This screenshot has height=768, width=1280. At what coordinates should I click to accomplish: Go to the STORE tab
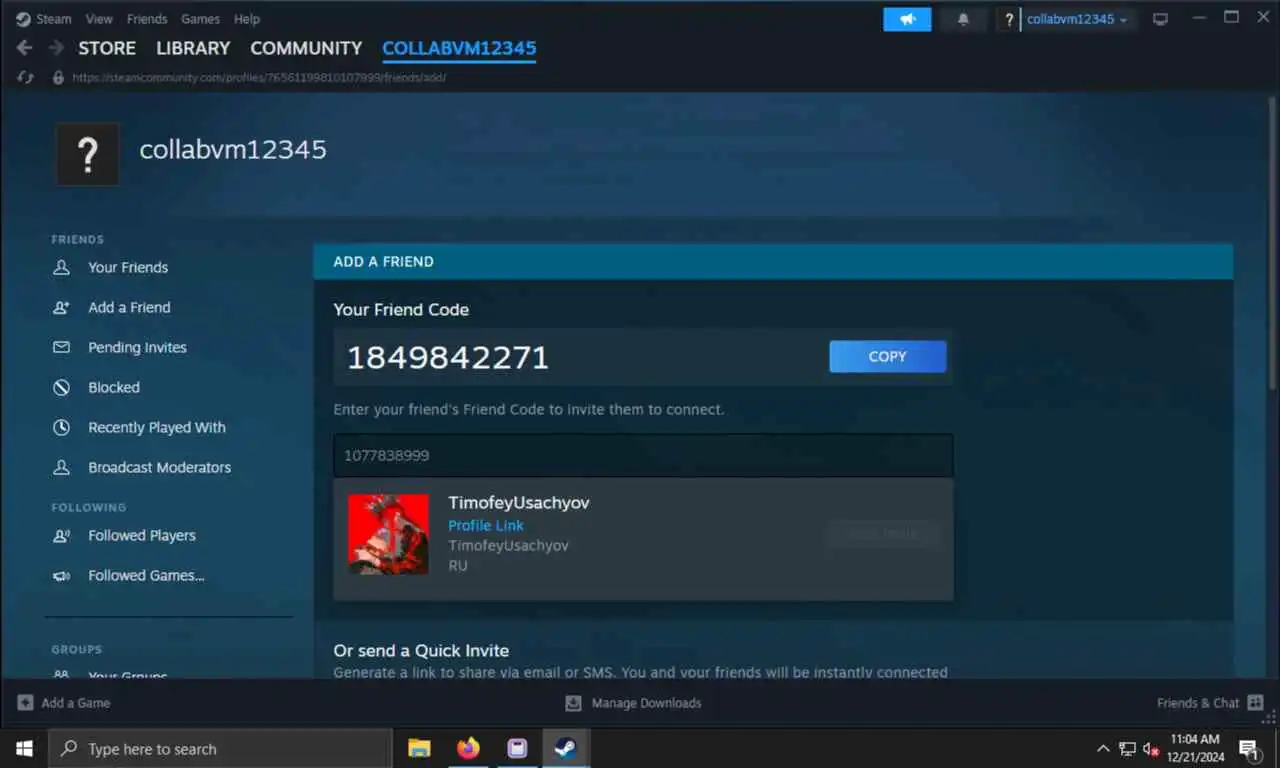coord(107,48)
